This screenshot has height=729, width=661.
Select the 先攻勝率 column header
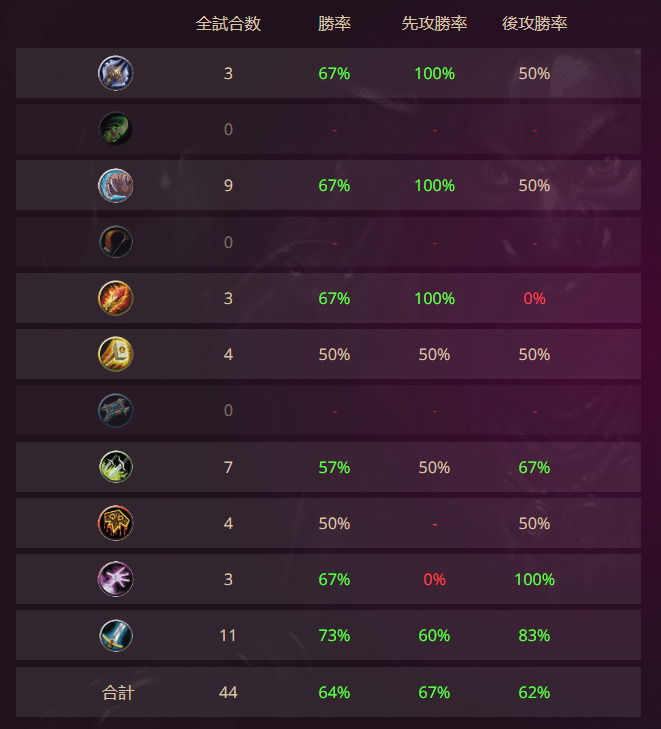(x=434, y=24)
